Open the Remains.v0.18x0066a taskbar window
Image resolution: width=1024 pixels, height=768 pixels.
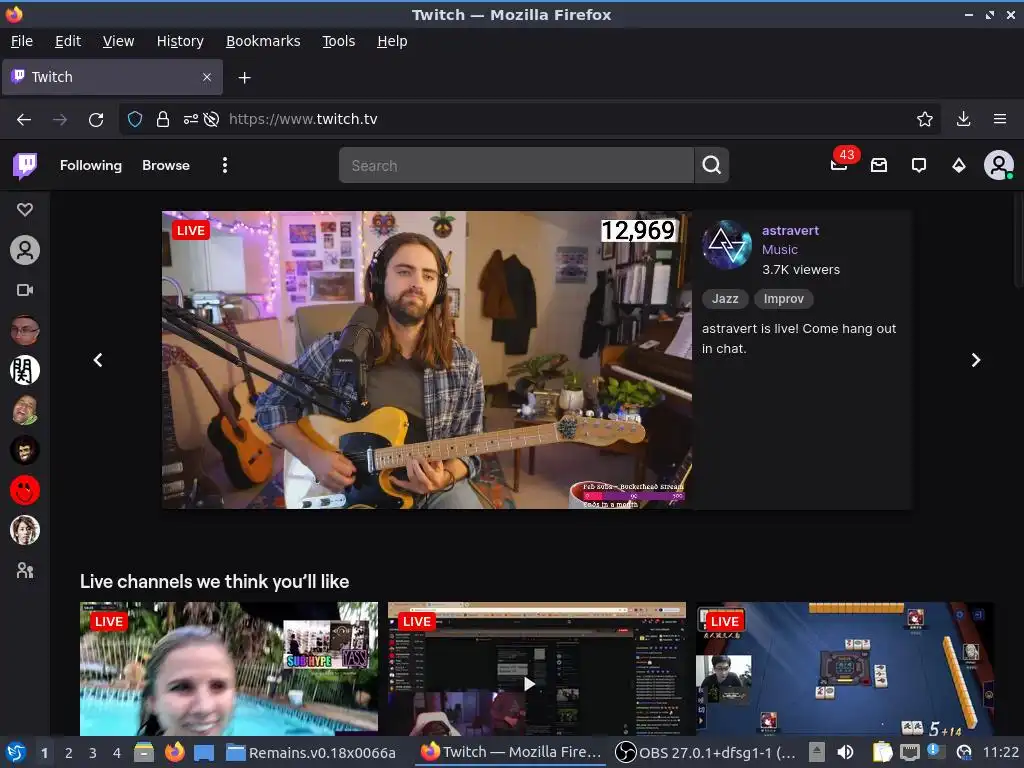[x=311, y=753]
